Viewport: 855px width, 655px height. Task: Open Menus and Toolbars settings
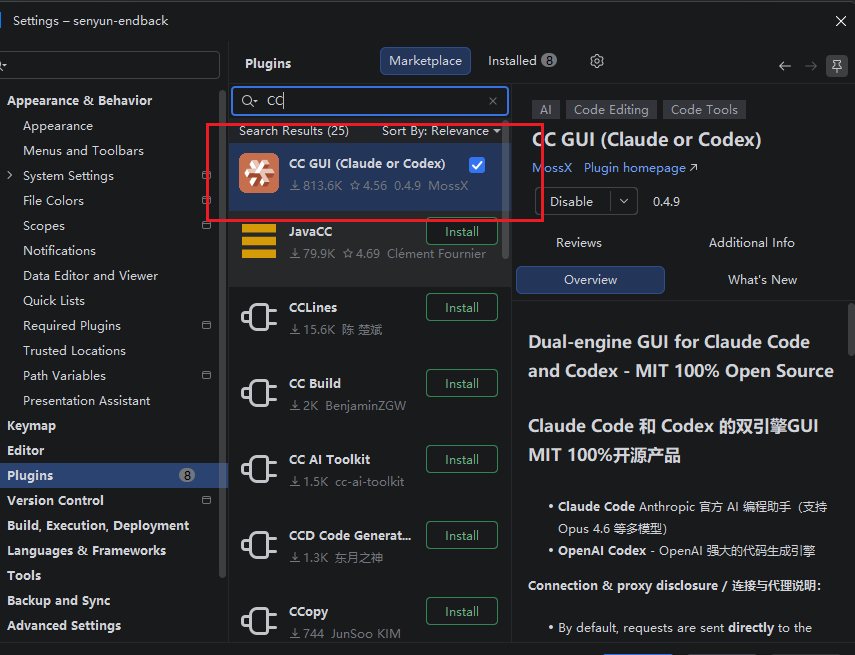(83, 151)
